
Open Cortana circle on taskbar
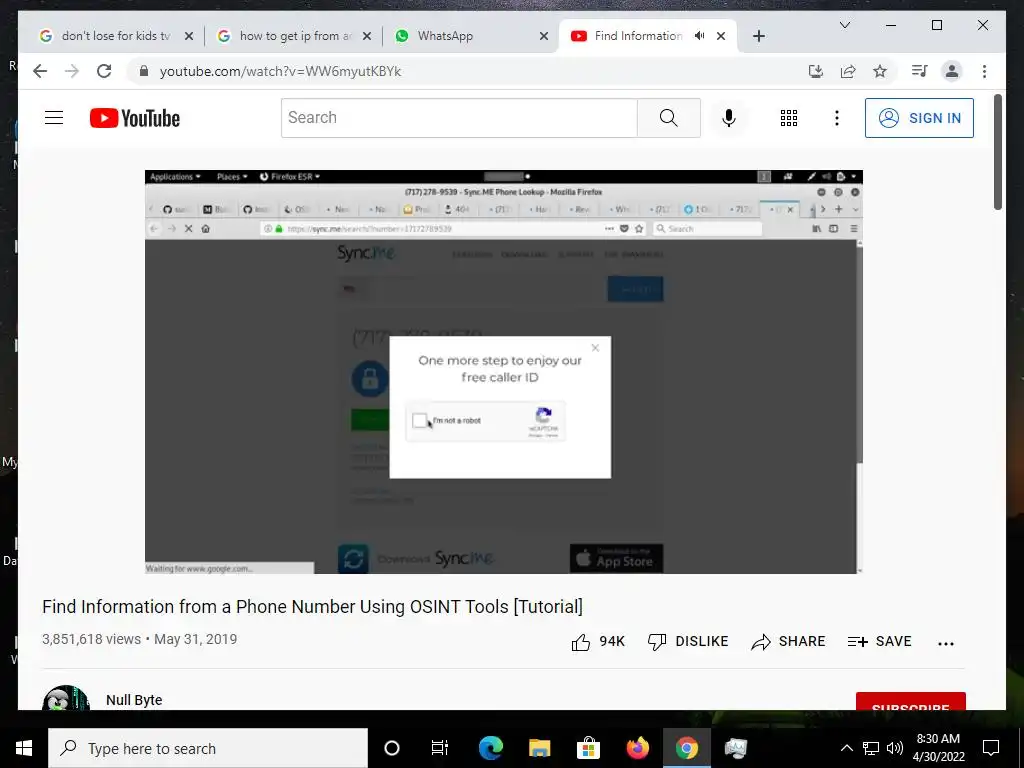391,748
